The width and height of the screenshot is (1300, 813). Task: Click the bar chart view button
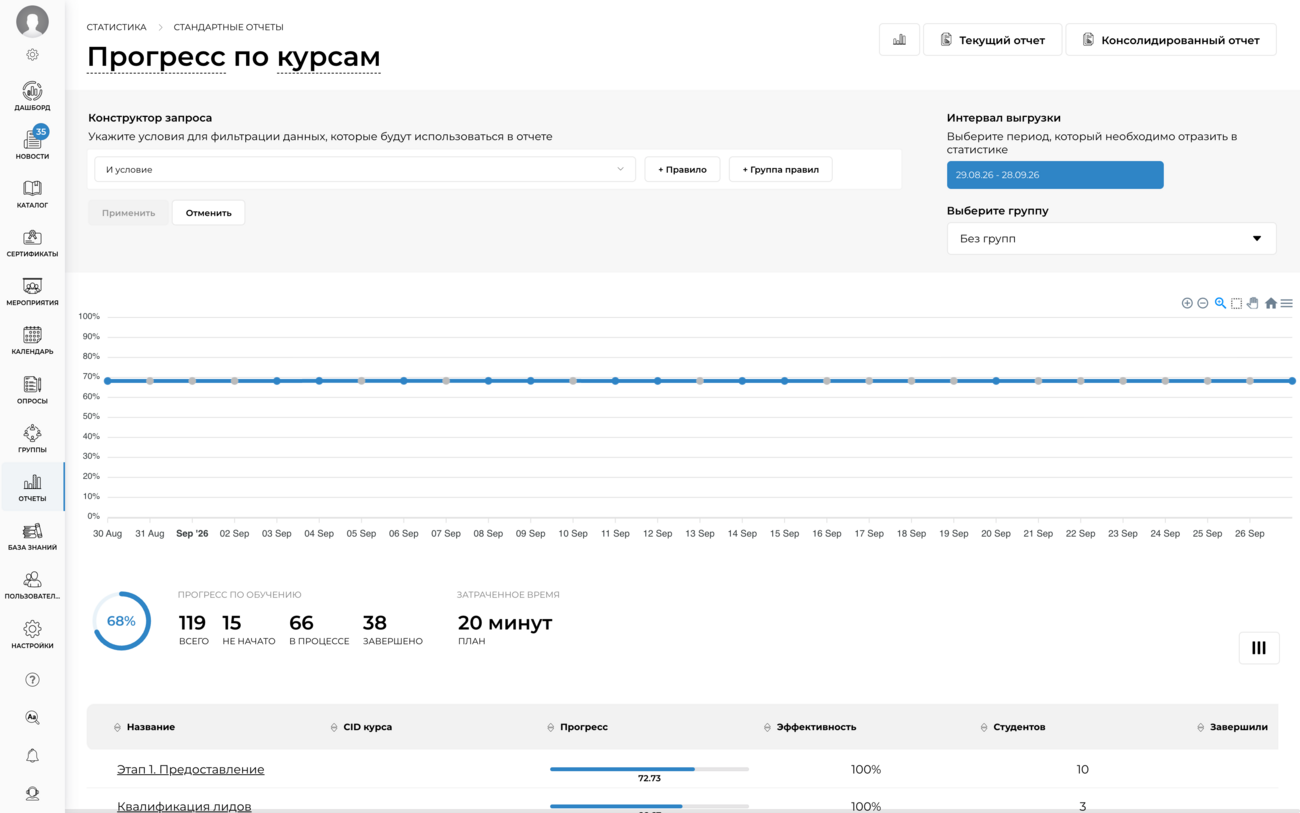899,40
